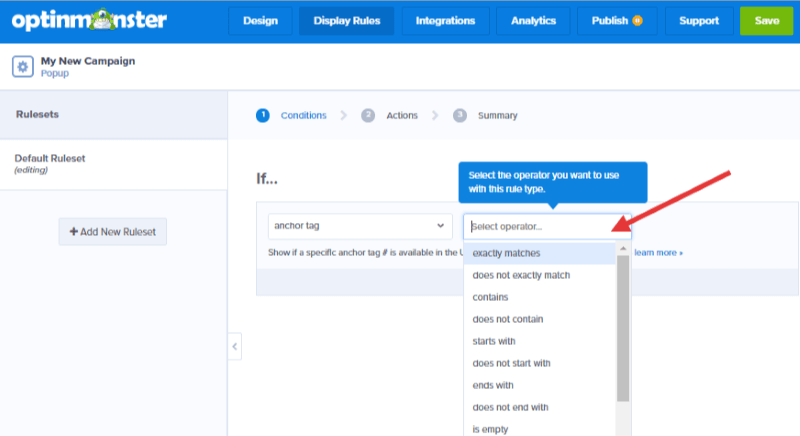800x436 pixels.
Task: Click the operator list scrollbar thumb
Action: coord(623,328)
